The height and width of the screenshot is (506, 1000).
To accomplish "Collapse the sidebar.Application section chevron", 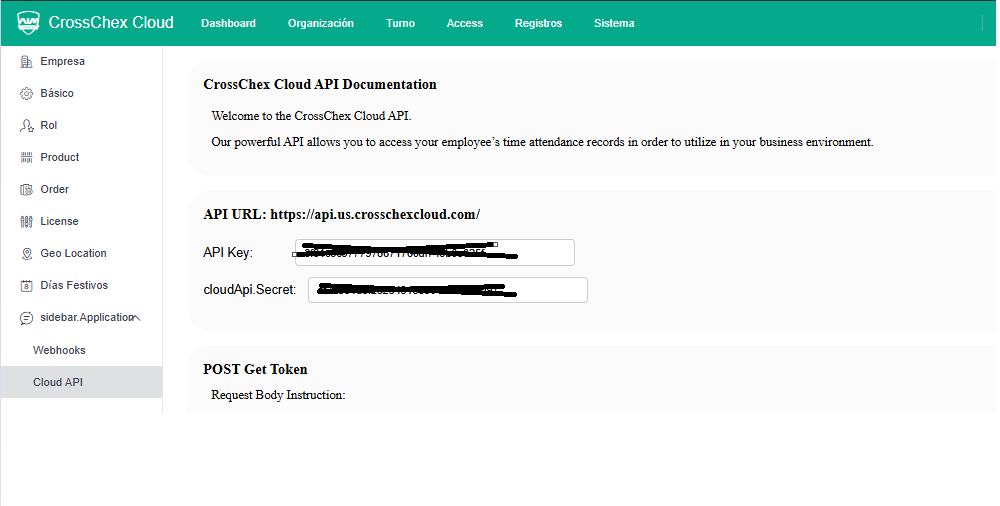I will click(136, 317).
